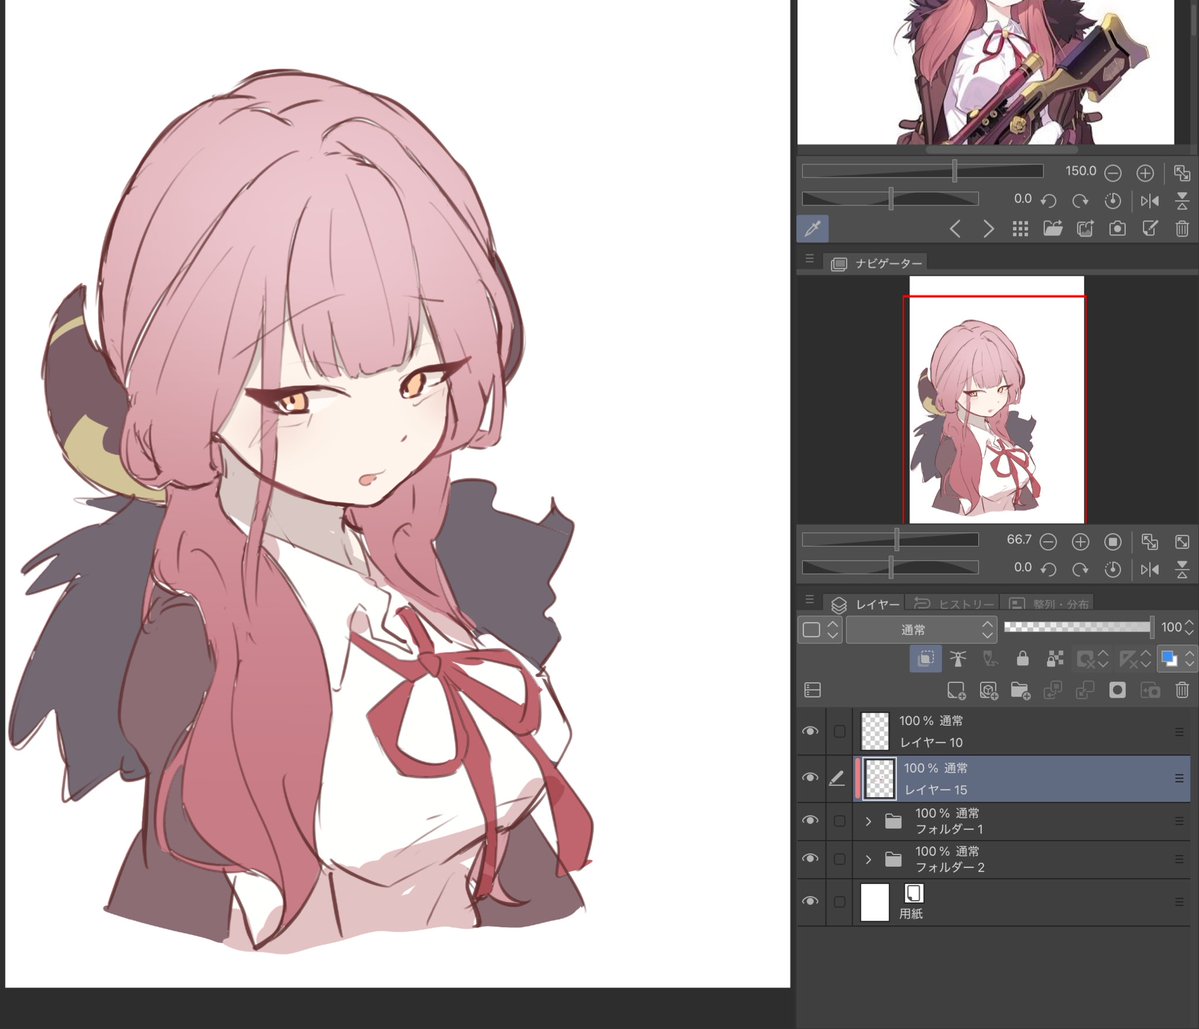This screenshot has width=1199, height=1029.
Task: Zoom in canvas in Navigator
Action: [x=1080, y=542]
